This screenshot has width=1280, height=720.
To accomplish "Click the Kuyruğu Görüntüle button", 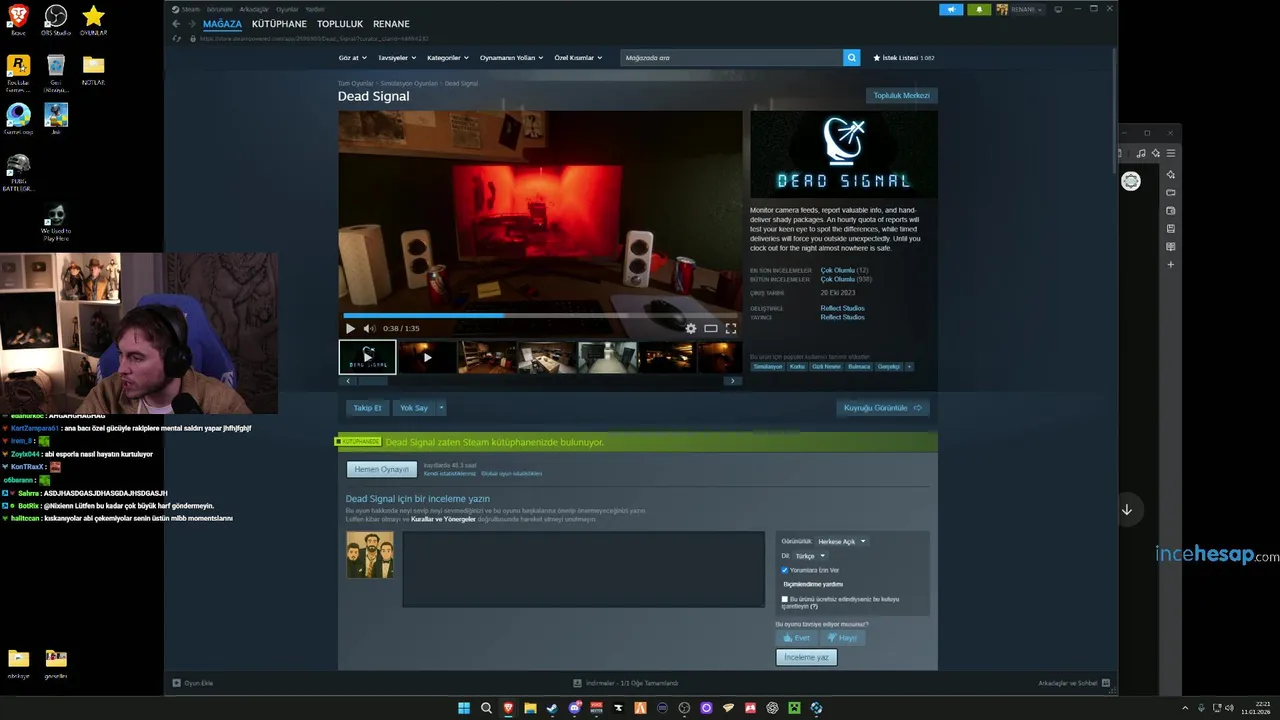I will pos(883,408).
